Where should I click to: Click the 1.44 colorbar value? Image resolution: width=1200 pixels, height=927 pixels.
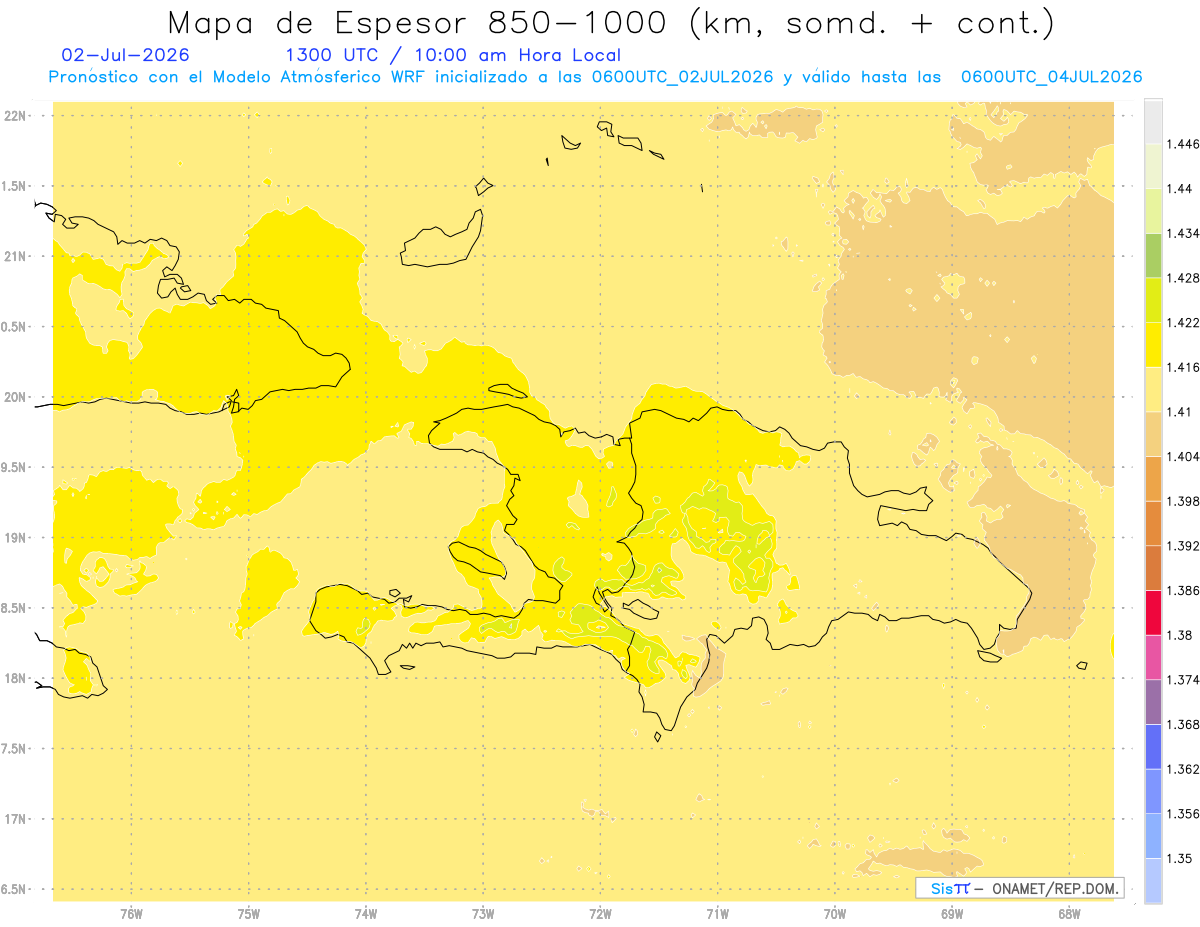click(x=1180, y=189)
